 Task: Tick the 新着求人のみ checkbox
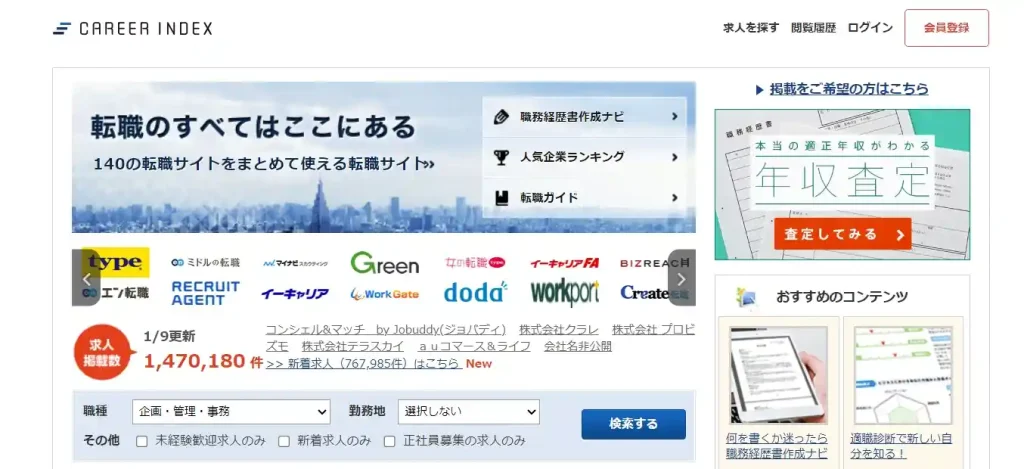(283, 441)
